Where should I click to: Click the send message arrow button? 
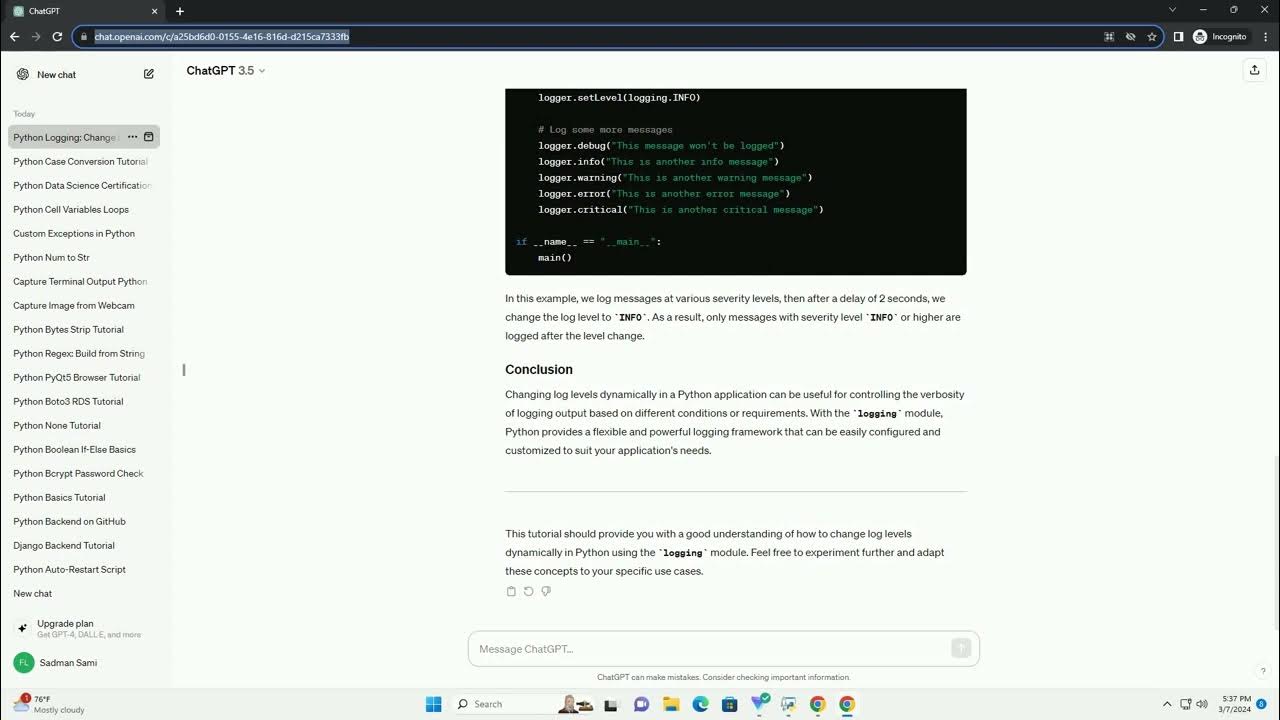click(x=961, y=648)
